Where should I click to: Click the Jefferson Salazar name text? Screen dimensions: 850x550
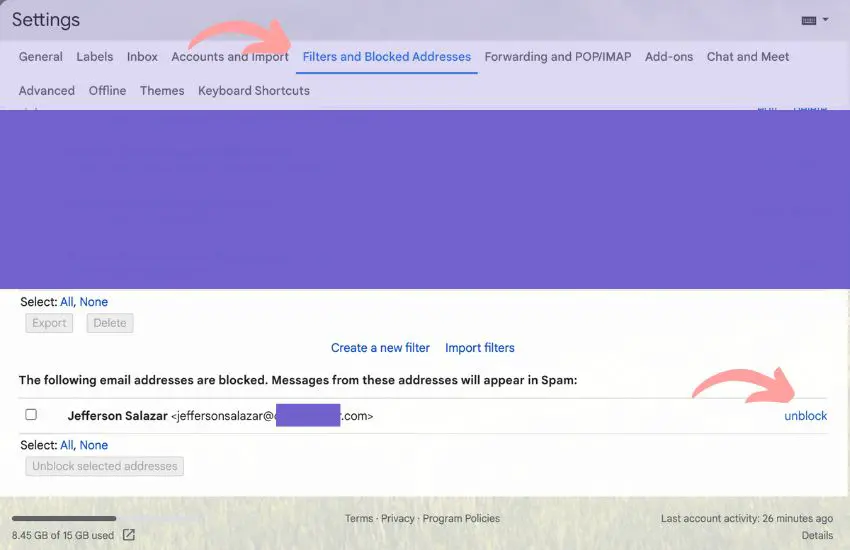[x=118, y=416]
